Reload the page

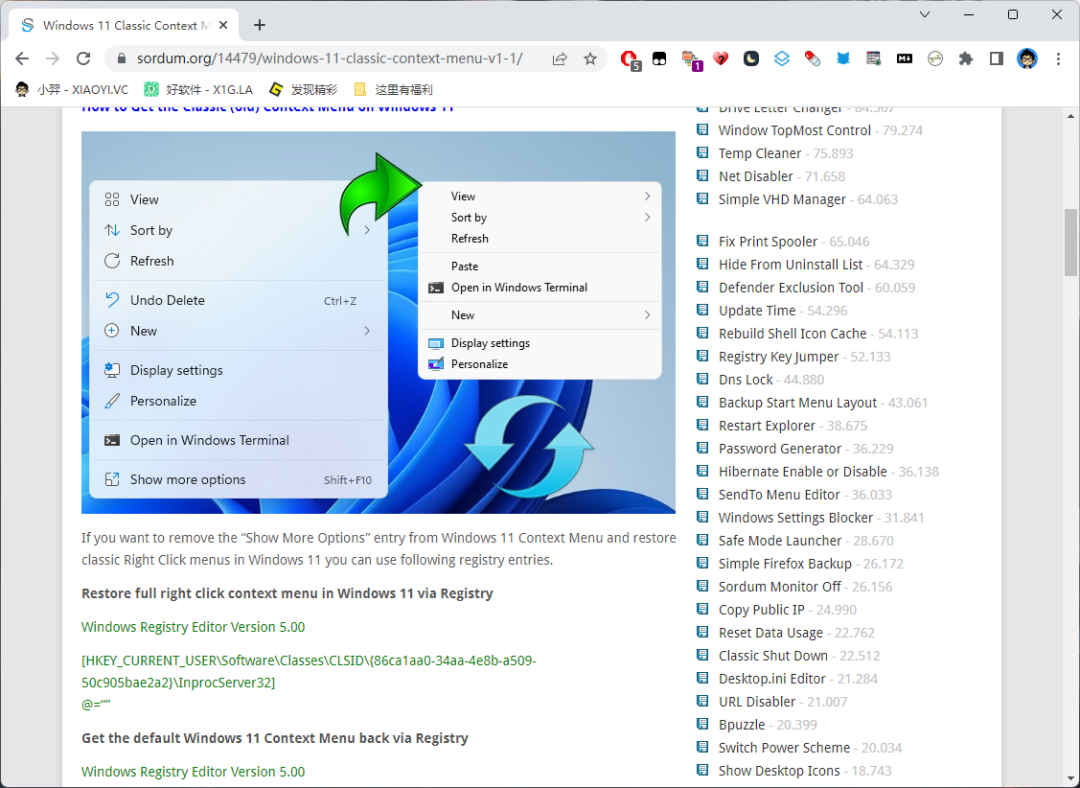(x=84, y=59)
